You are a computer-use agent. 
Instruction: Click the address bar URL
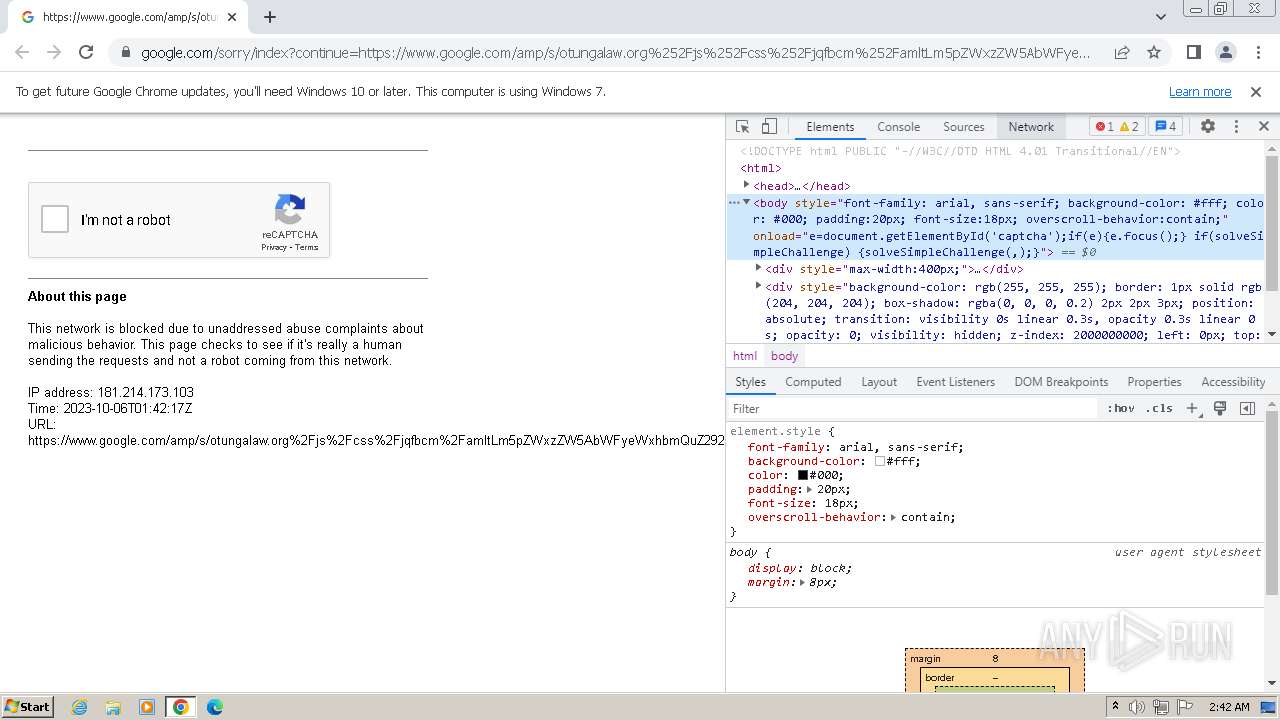(x=615, y=53)
